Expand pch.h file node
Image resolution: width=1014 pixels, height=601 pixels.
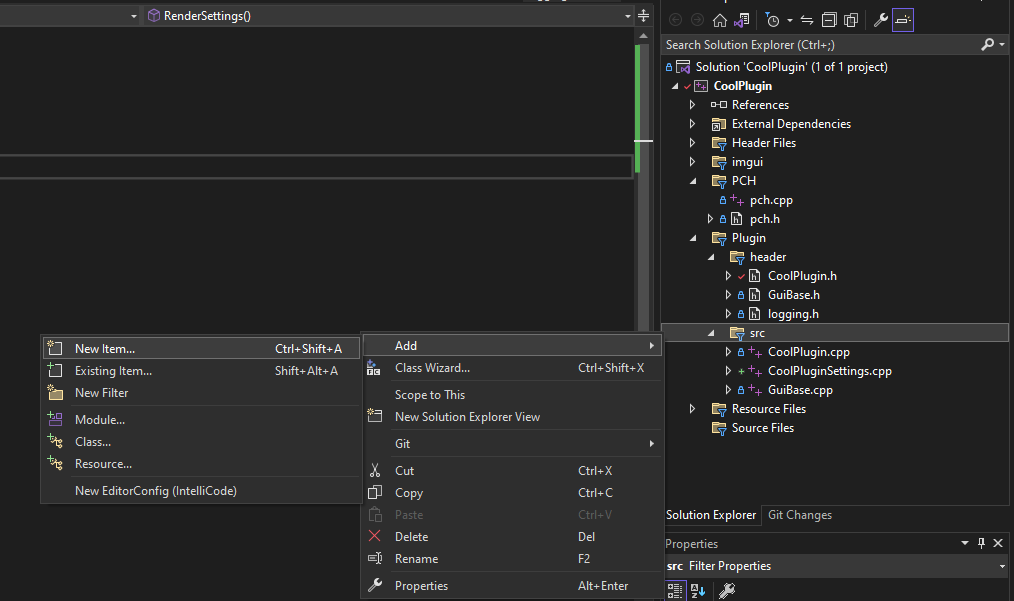click(710, 219)
